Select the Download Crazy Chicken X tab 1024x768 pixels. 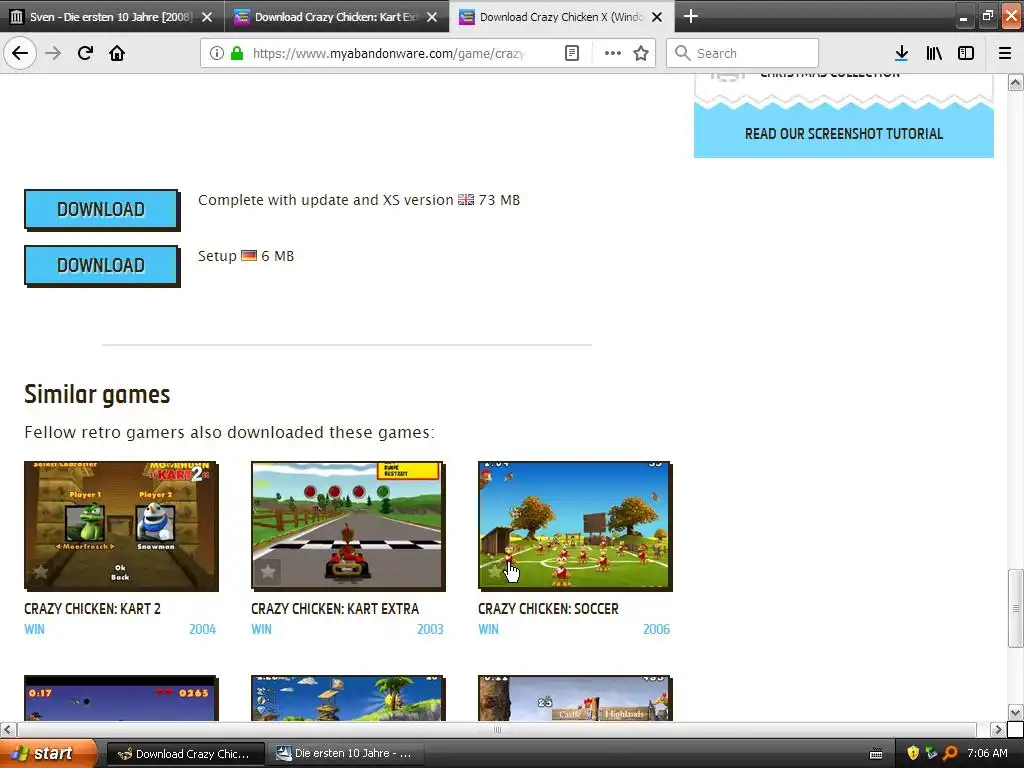561,17
